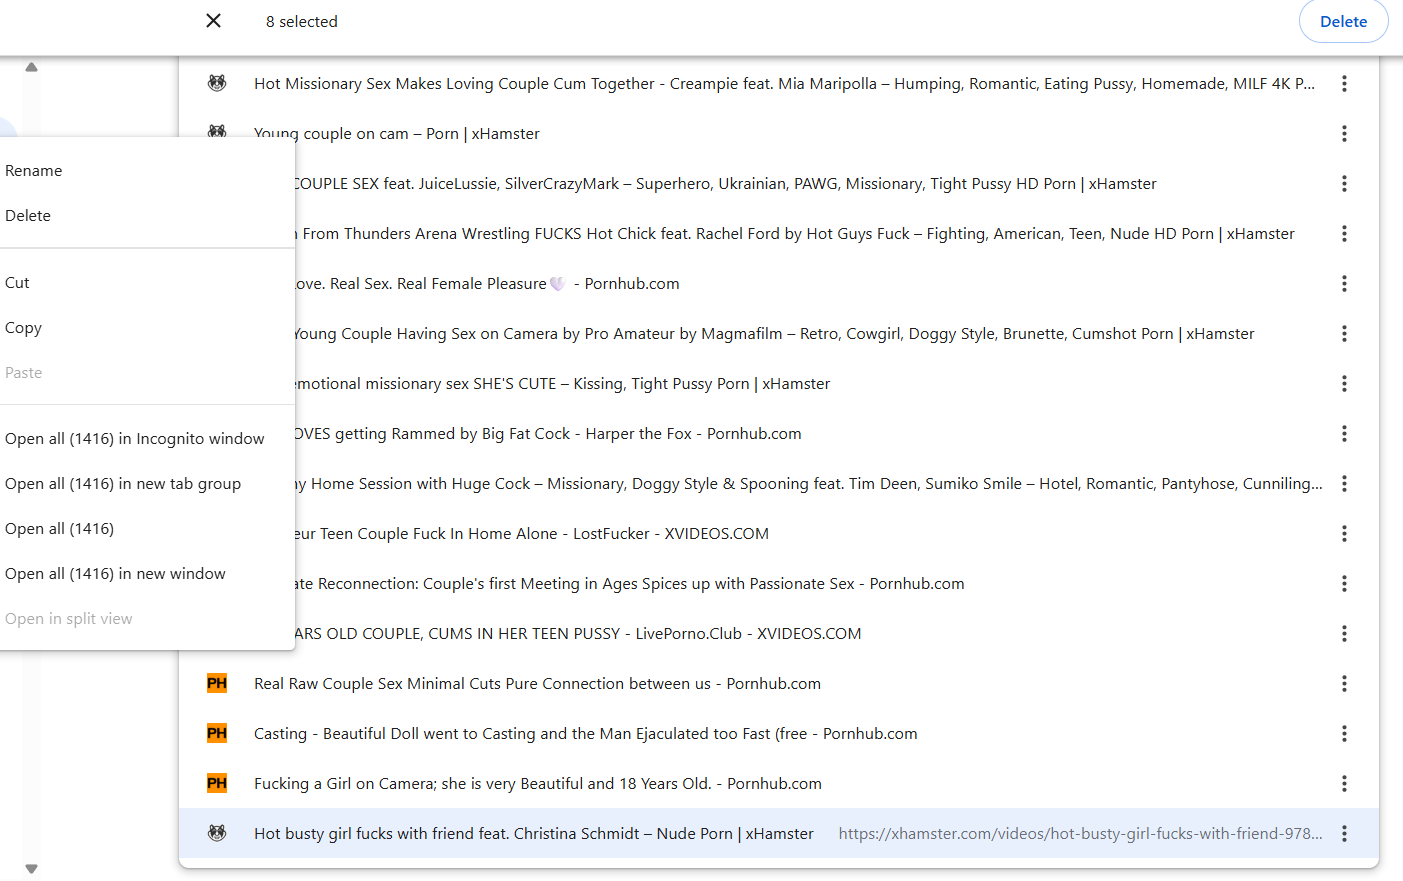The image size is (1403, 881).
Task: Select the Mia Maripolla bookmark title
Action: tap(785, 84)
